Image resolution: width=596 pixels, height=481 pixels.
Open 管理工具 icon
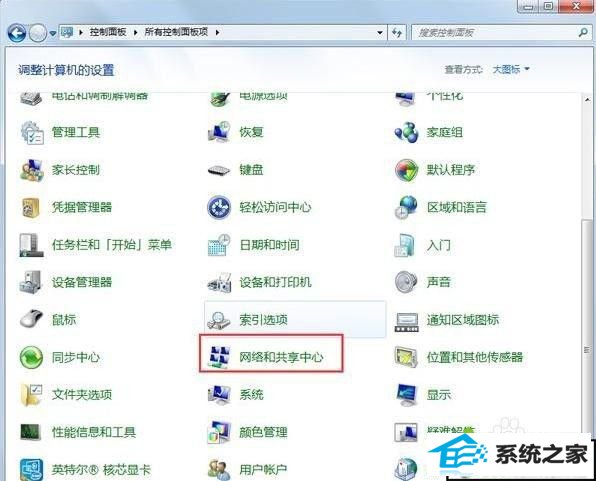point(32,132)
